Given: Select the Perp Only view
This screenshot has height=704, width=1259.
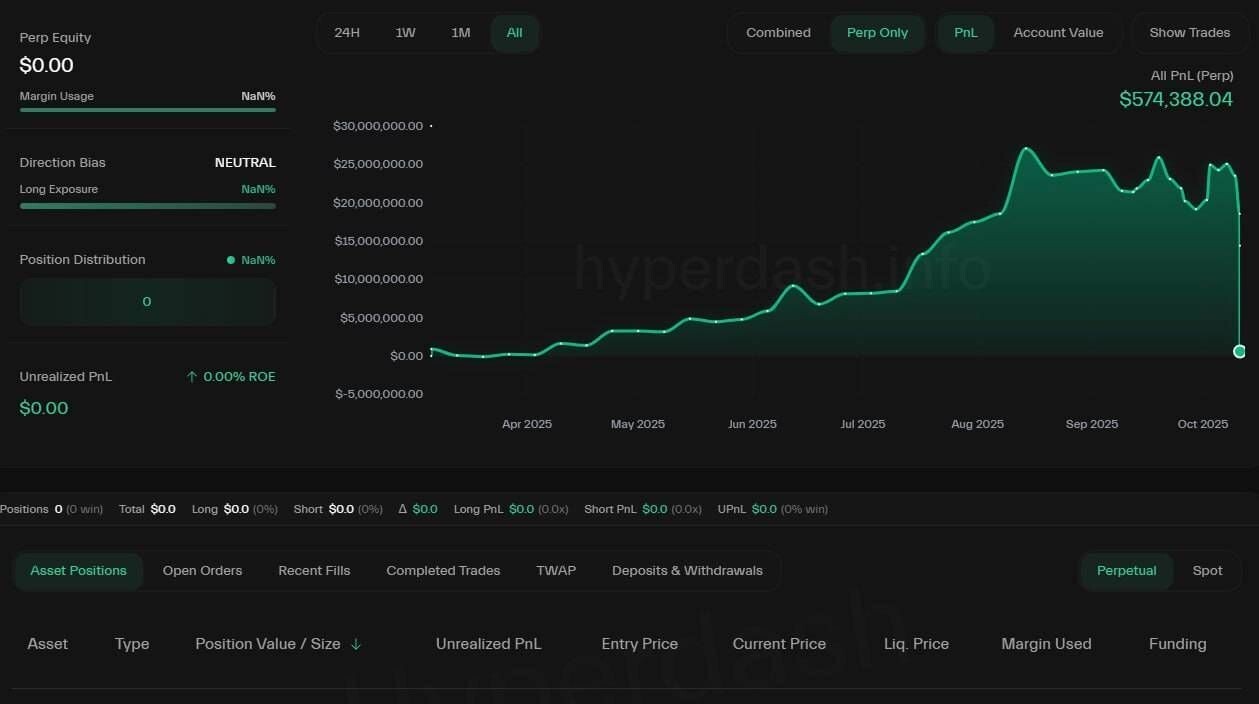Looking at the screenshot, I should pos(877,33).
